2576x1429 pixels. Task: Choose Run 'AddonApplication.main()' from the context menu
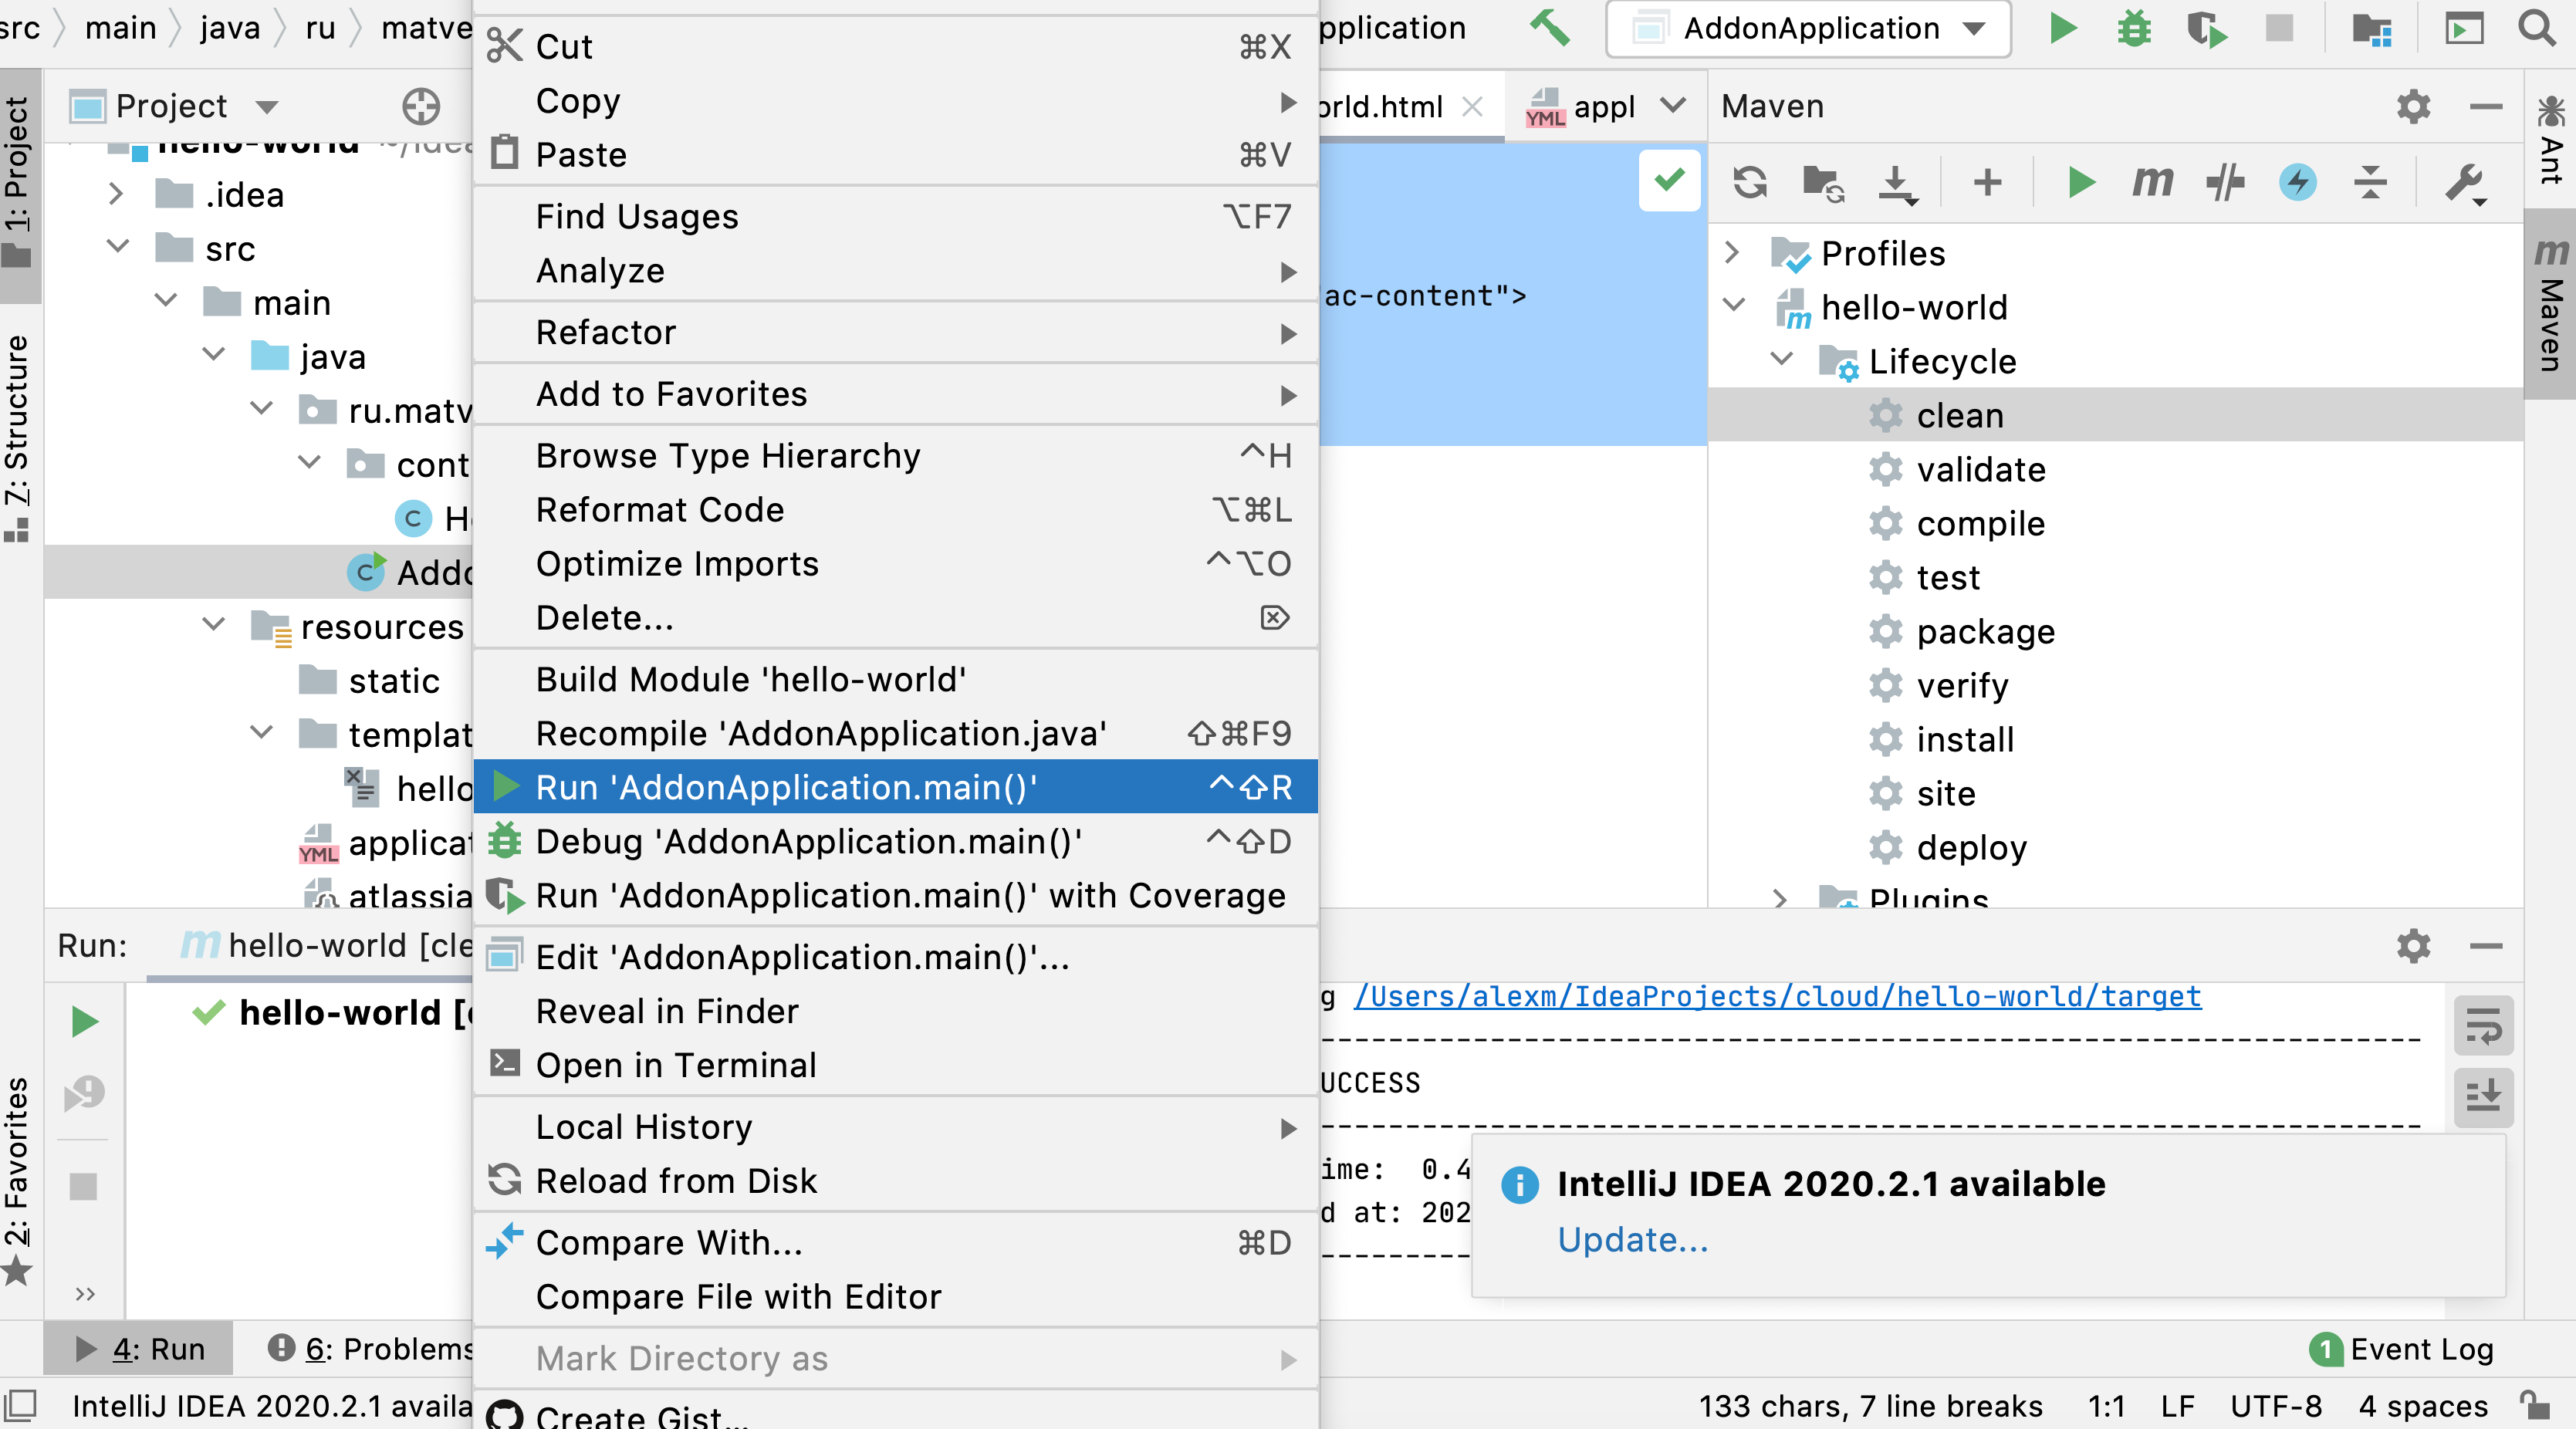coord(895,787)
